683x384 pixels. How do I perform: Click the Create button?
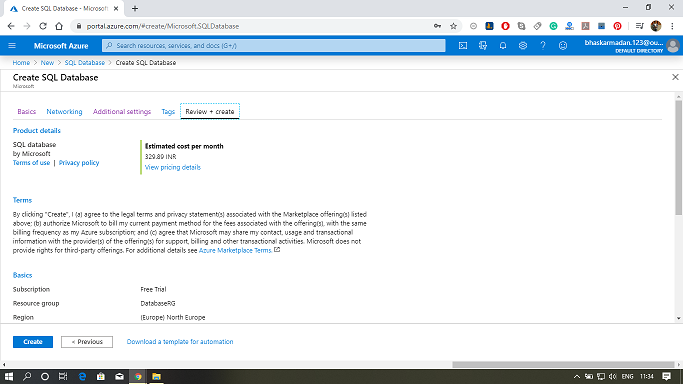click(33, 342)
